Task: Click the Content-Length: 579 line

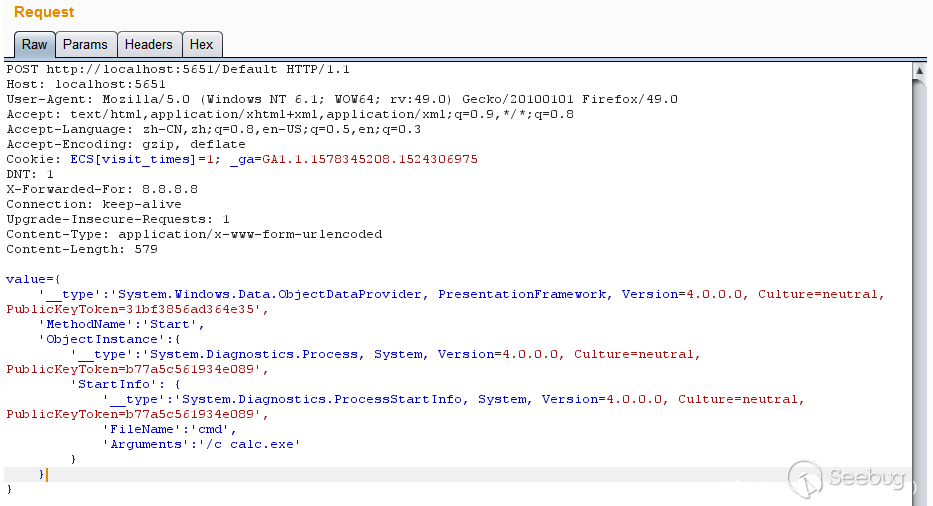Action: tap(82, 249)
